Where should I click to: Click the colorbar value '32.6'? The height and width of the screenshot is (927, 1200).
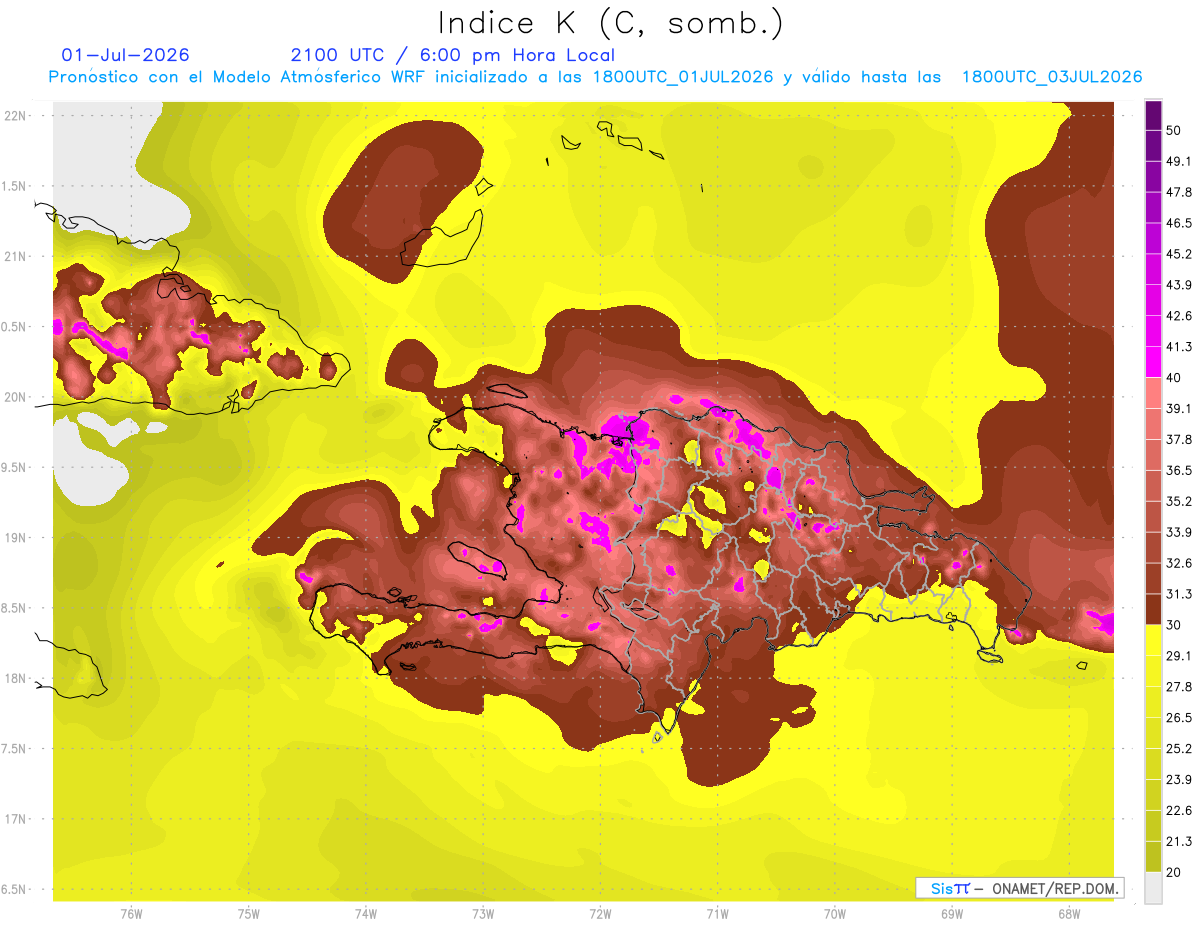pyautogui.click(x=1179, y=563)
